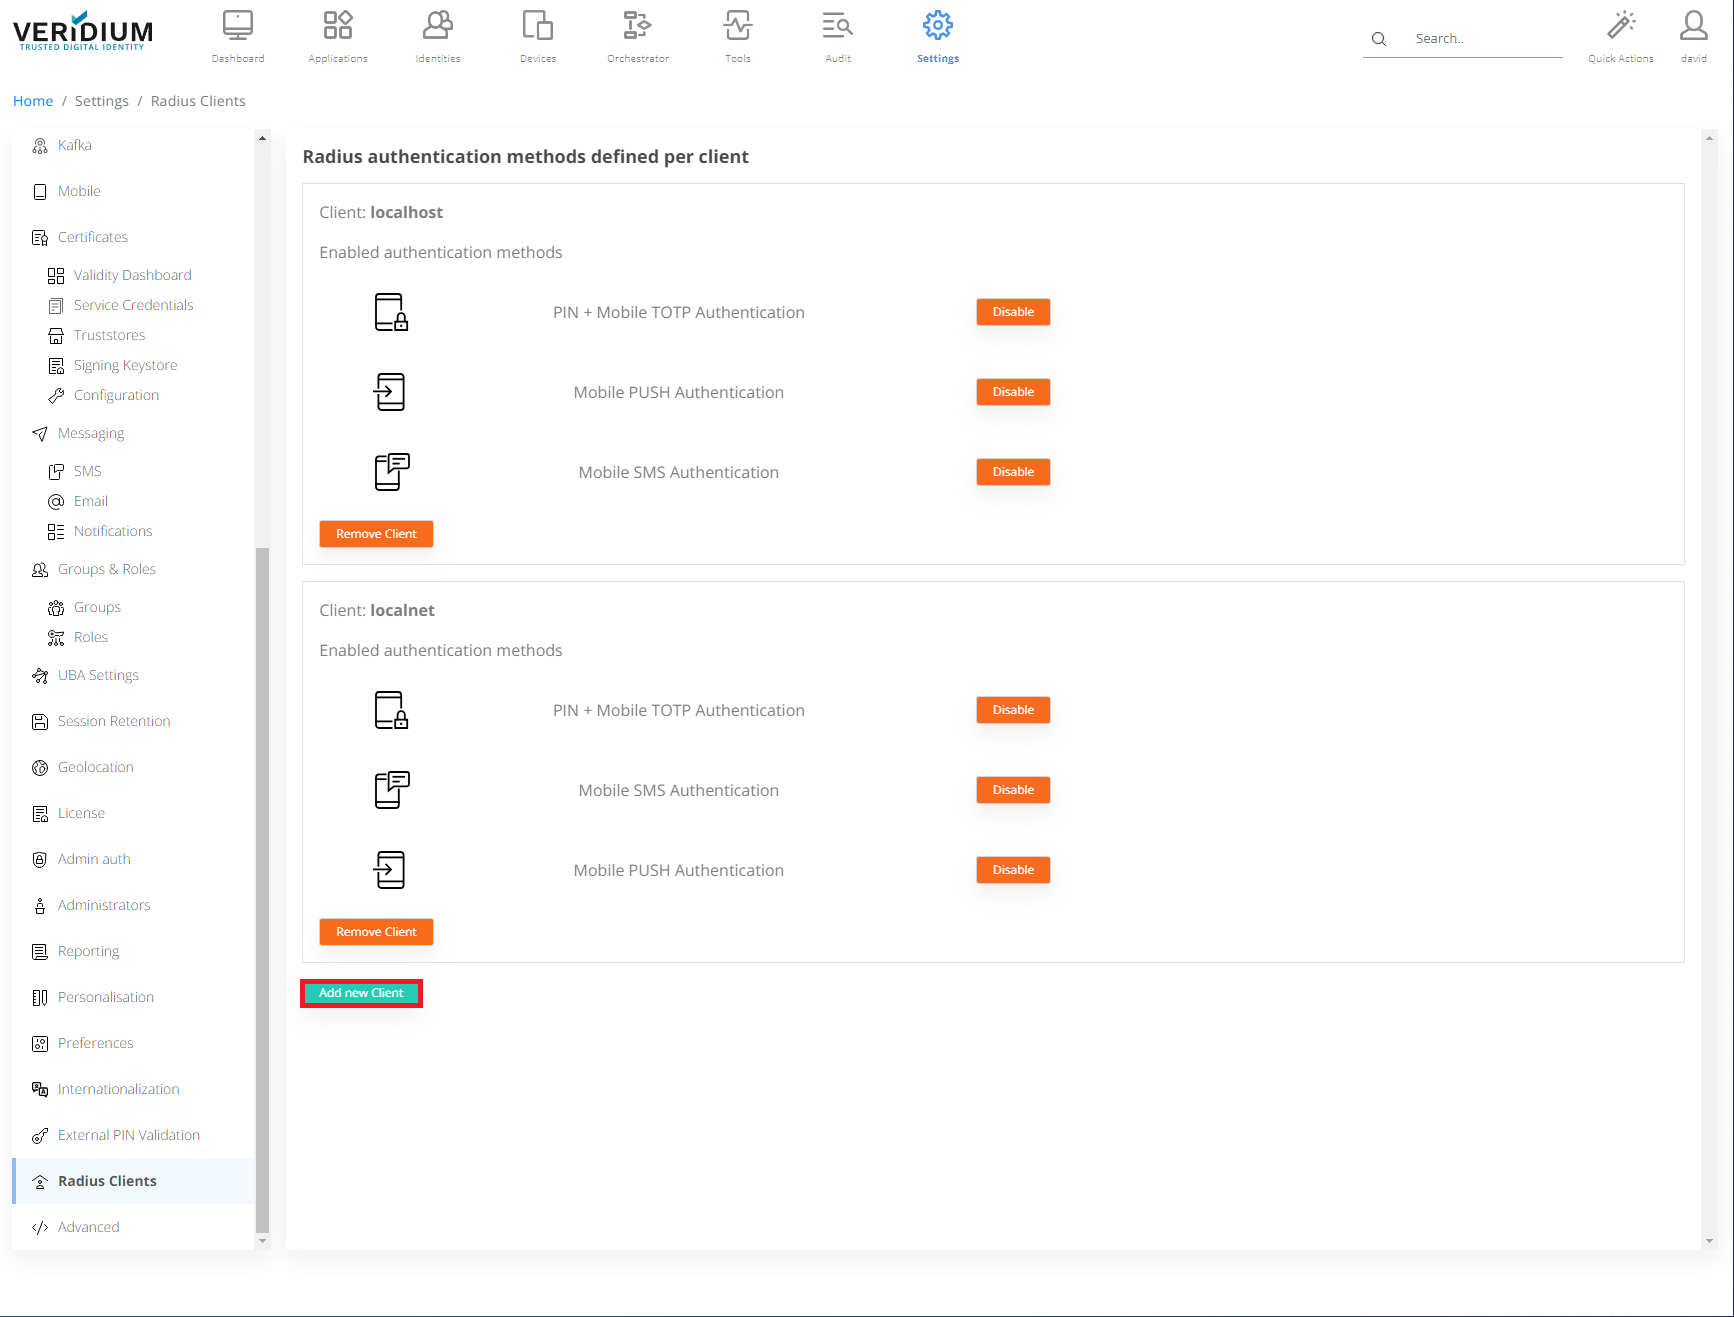Open the Applications section icon
This screenshot has height=1317, width=1734.
[x=338, y=26]
